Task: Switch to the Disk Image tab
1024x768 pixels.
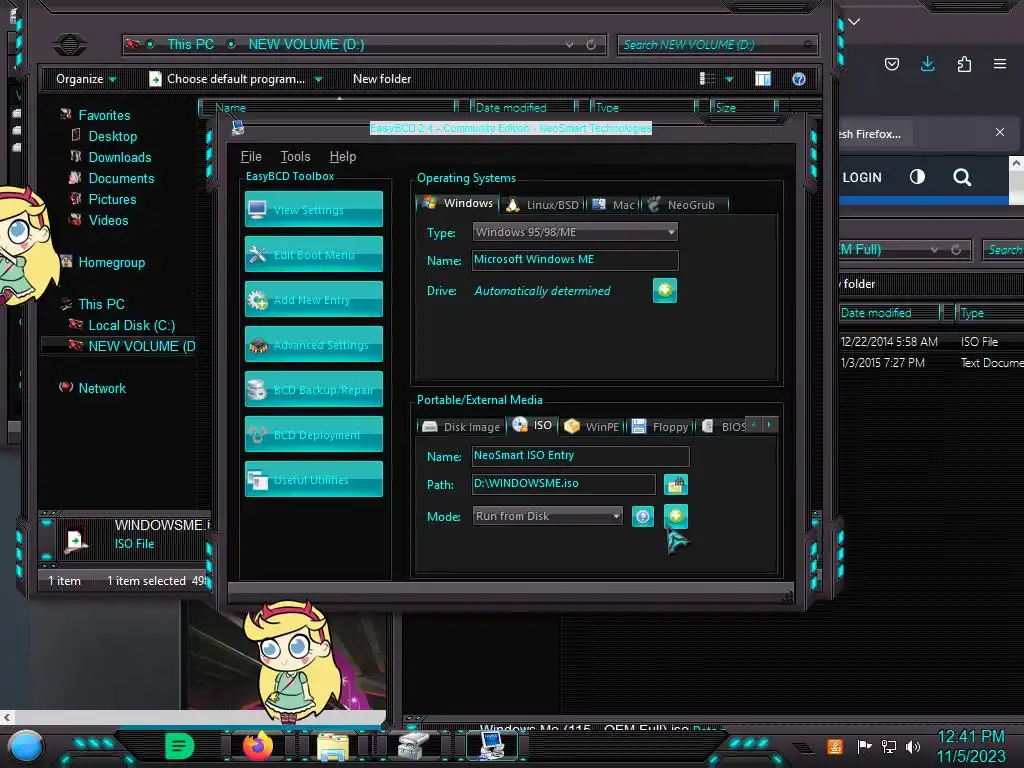Action: tap(462, 426)
